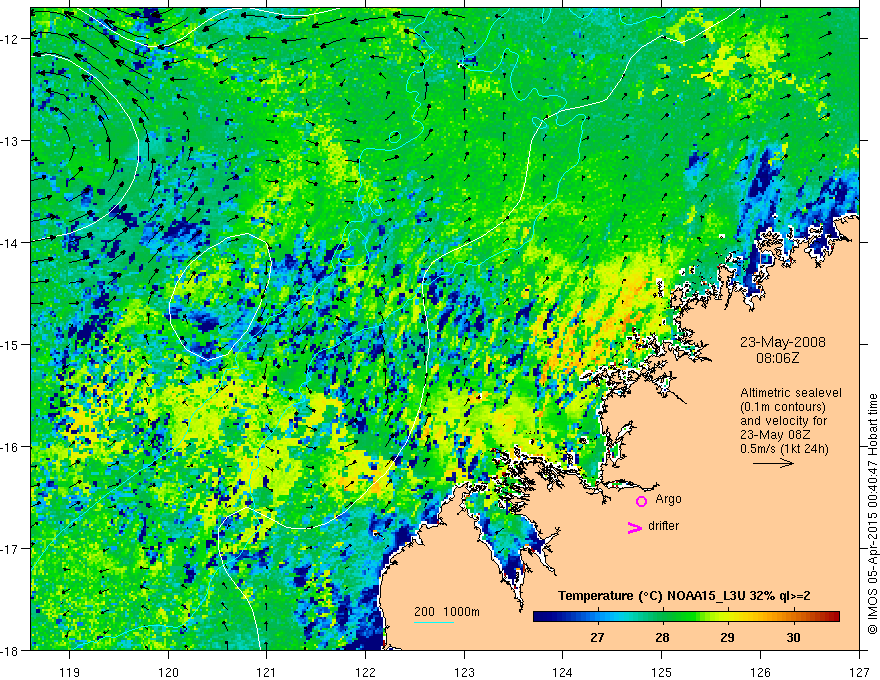Click latitude axis label -14
The height and width of the screenshot is (680, 880).
(9, 243)
